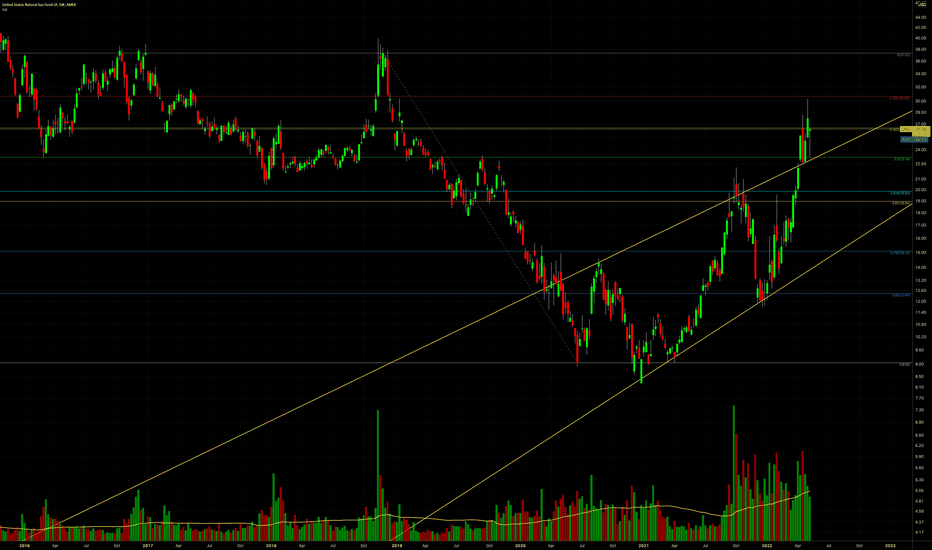Select the blue Fibonacci label near 15.00
The height and width of the screenshot is (550, 932).
pyautogui.click(x=900, y=253)
